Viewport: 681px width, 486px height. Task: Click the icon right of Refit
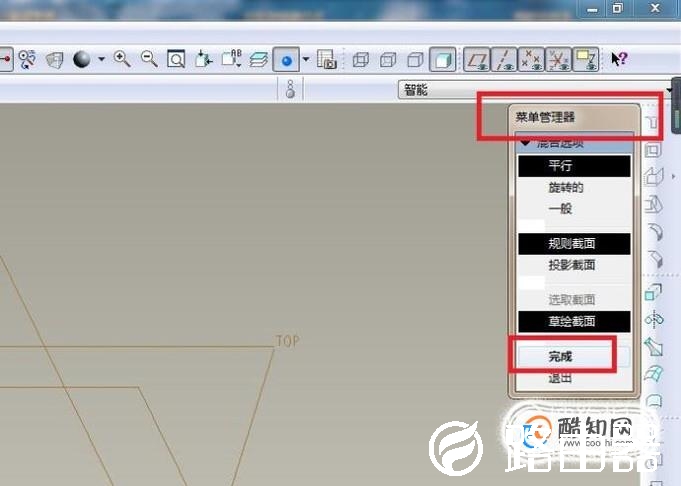[x=203, y=59]
